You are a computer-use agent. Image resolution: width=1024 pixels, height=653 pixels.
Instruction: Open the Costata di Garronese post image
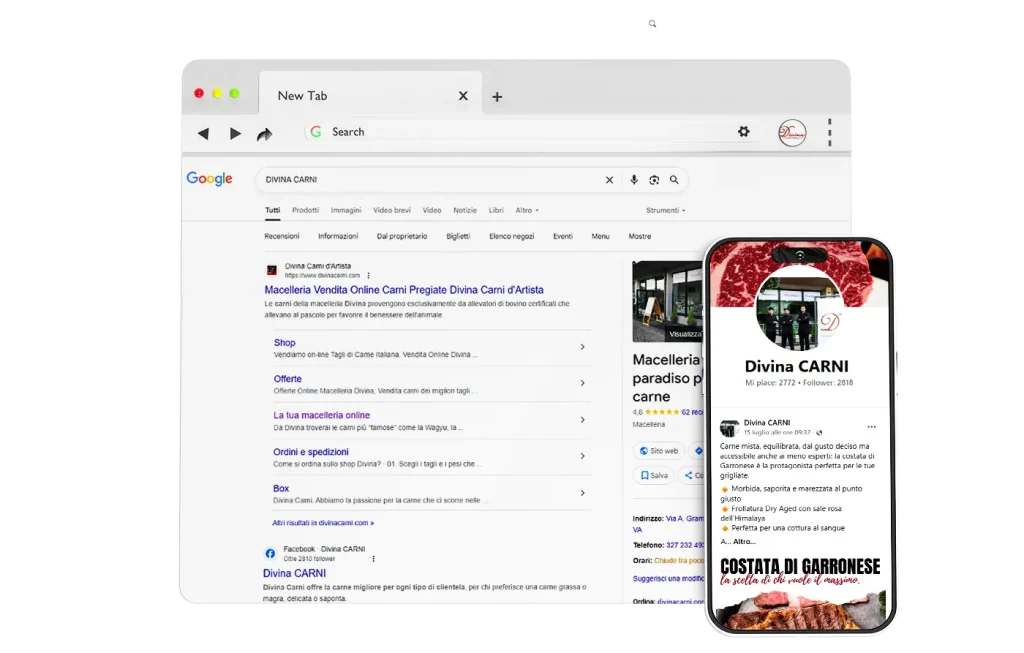click(800, 592)
